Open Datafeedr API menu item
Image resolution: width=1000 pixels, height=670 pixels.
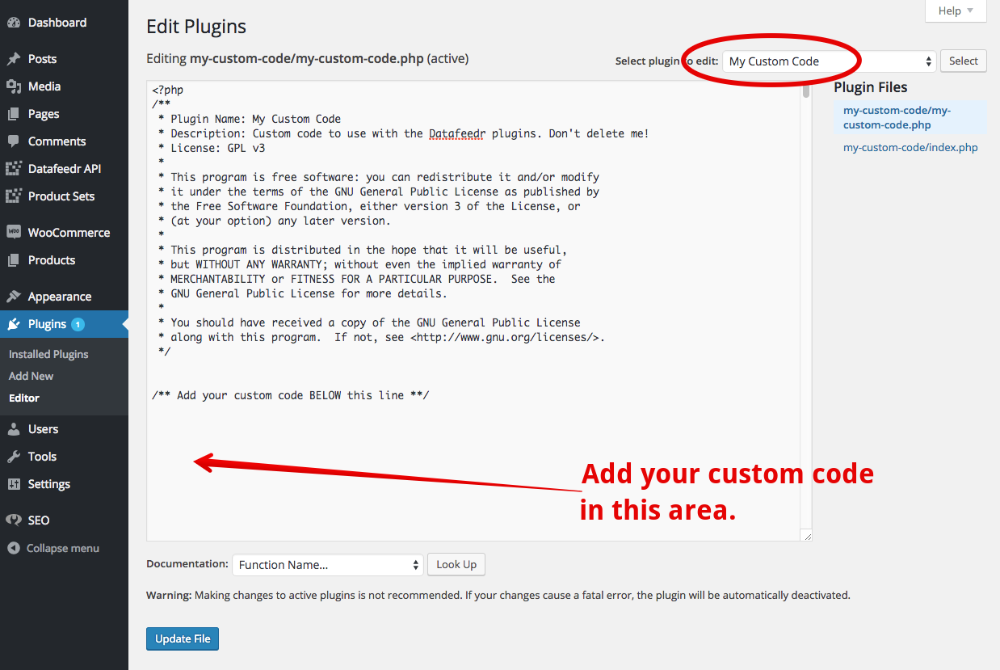pyautogui.click(x=64, y=168)
